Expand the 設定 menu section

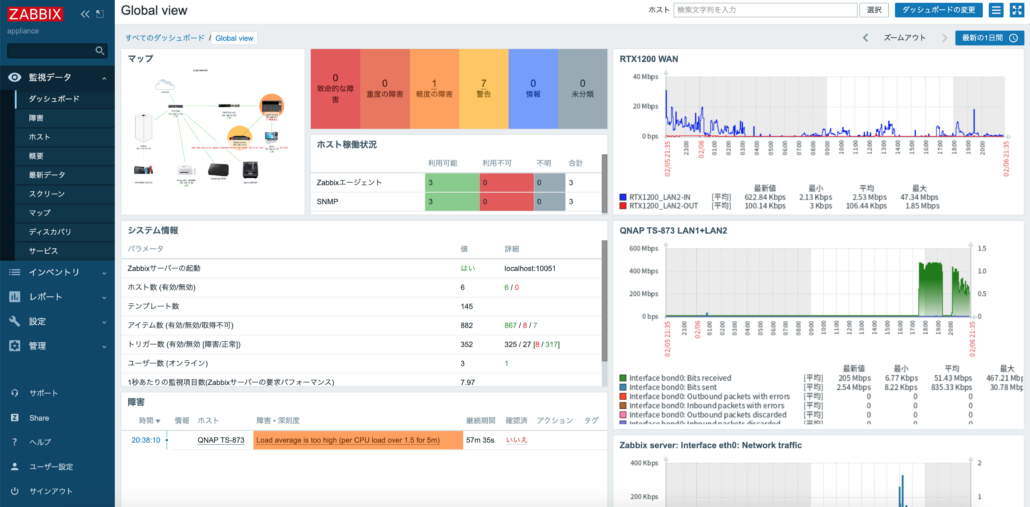point(104,322)
